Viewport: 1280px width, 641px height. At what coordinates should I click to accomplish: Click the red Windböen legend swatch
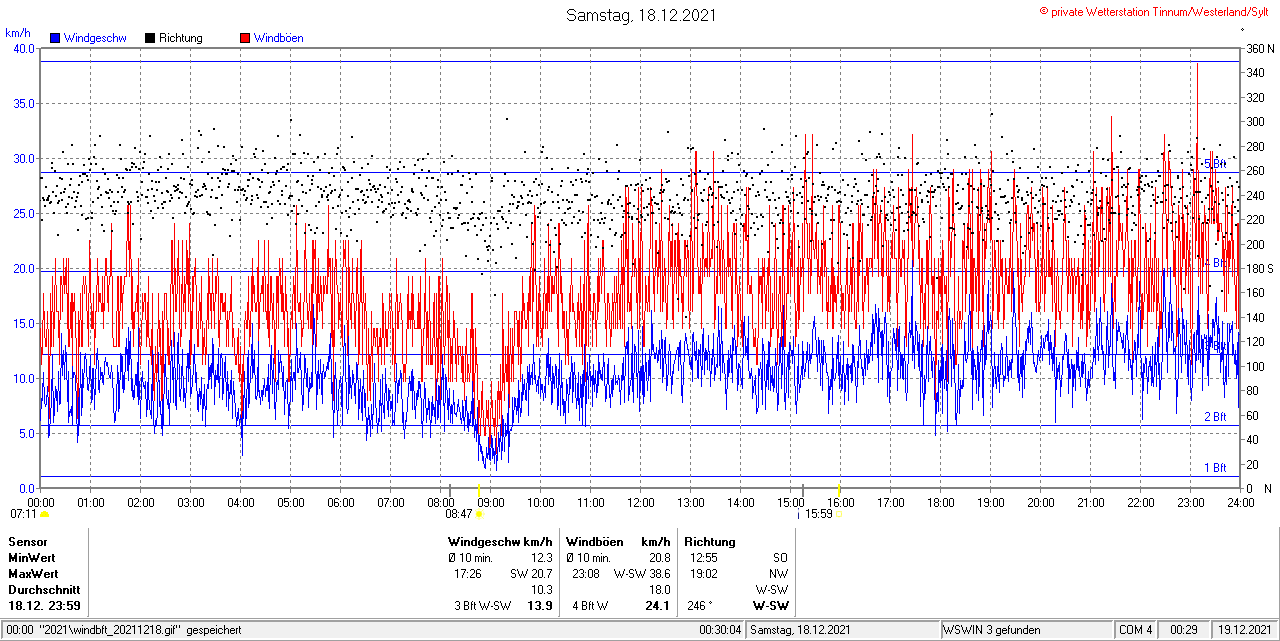pyautogui.click(x=245, y=38)
